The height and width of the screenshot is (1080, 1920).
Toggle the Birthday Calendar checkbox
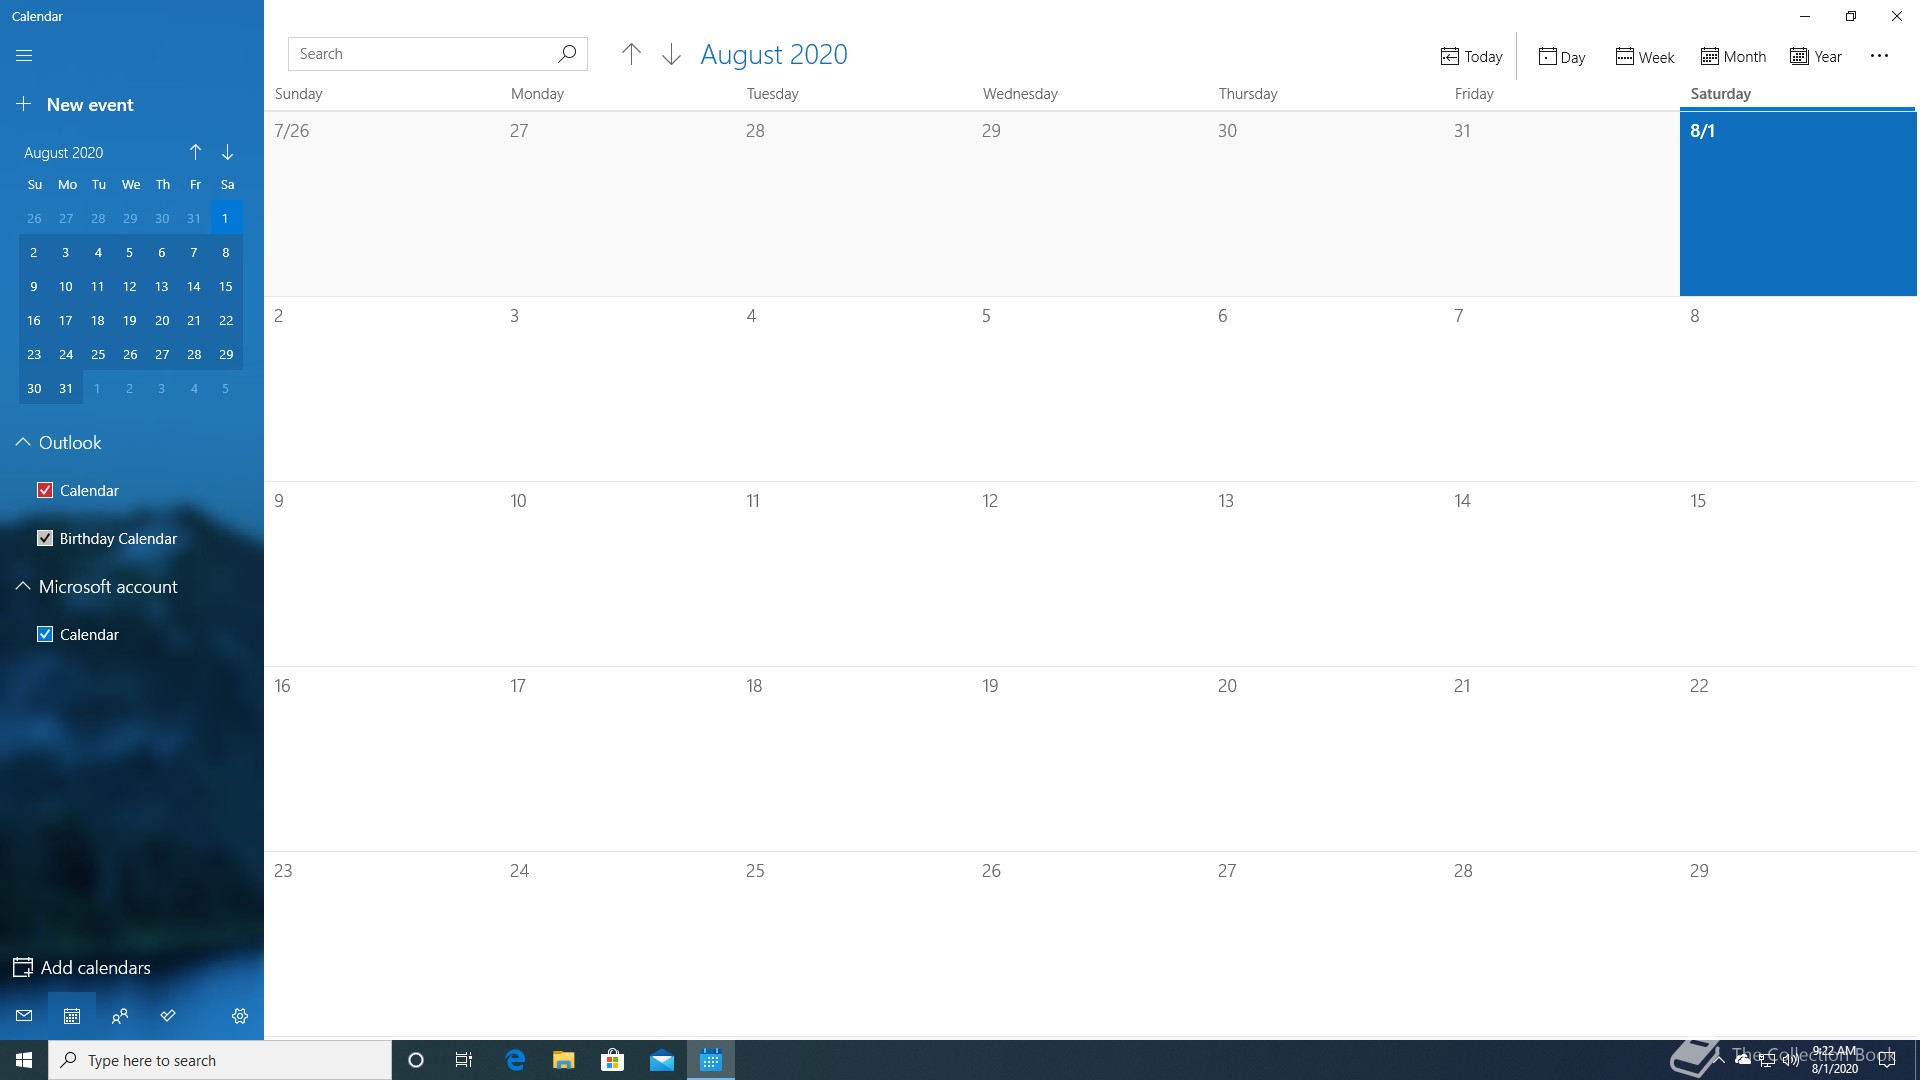pyautogui.click(x=45, y=538)
